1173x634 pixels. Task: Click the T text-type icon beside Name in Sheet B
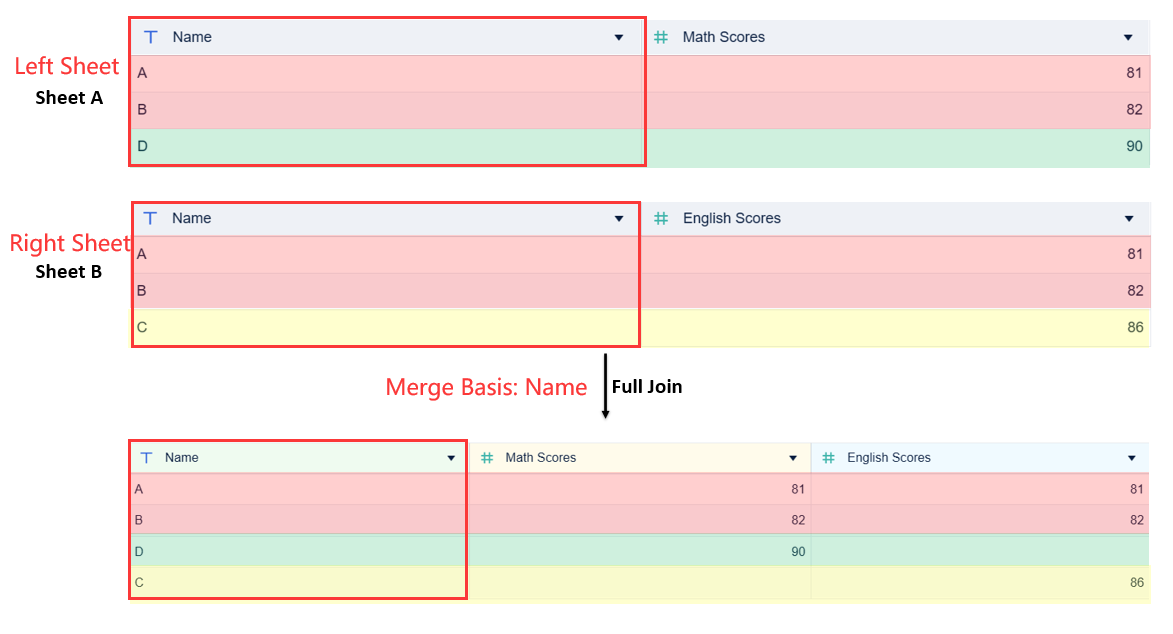[x=150, y=218]
